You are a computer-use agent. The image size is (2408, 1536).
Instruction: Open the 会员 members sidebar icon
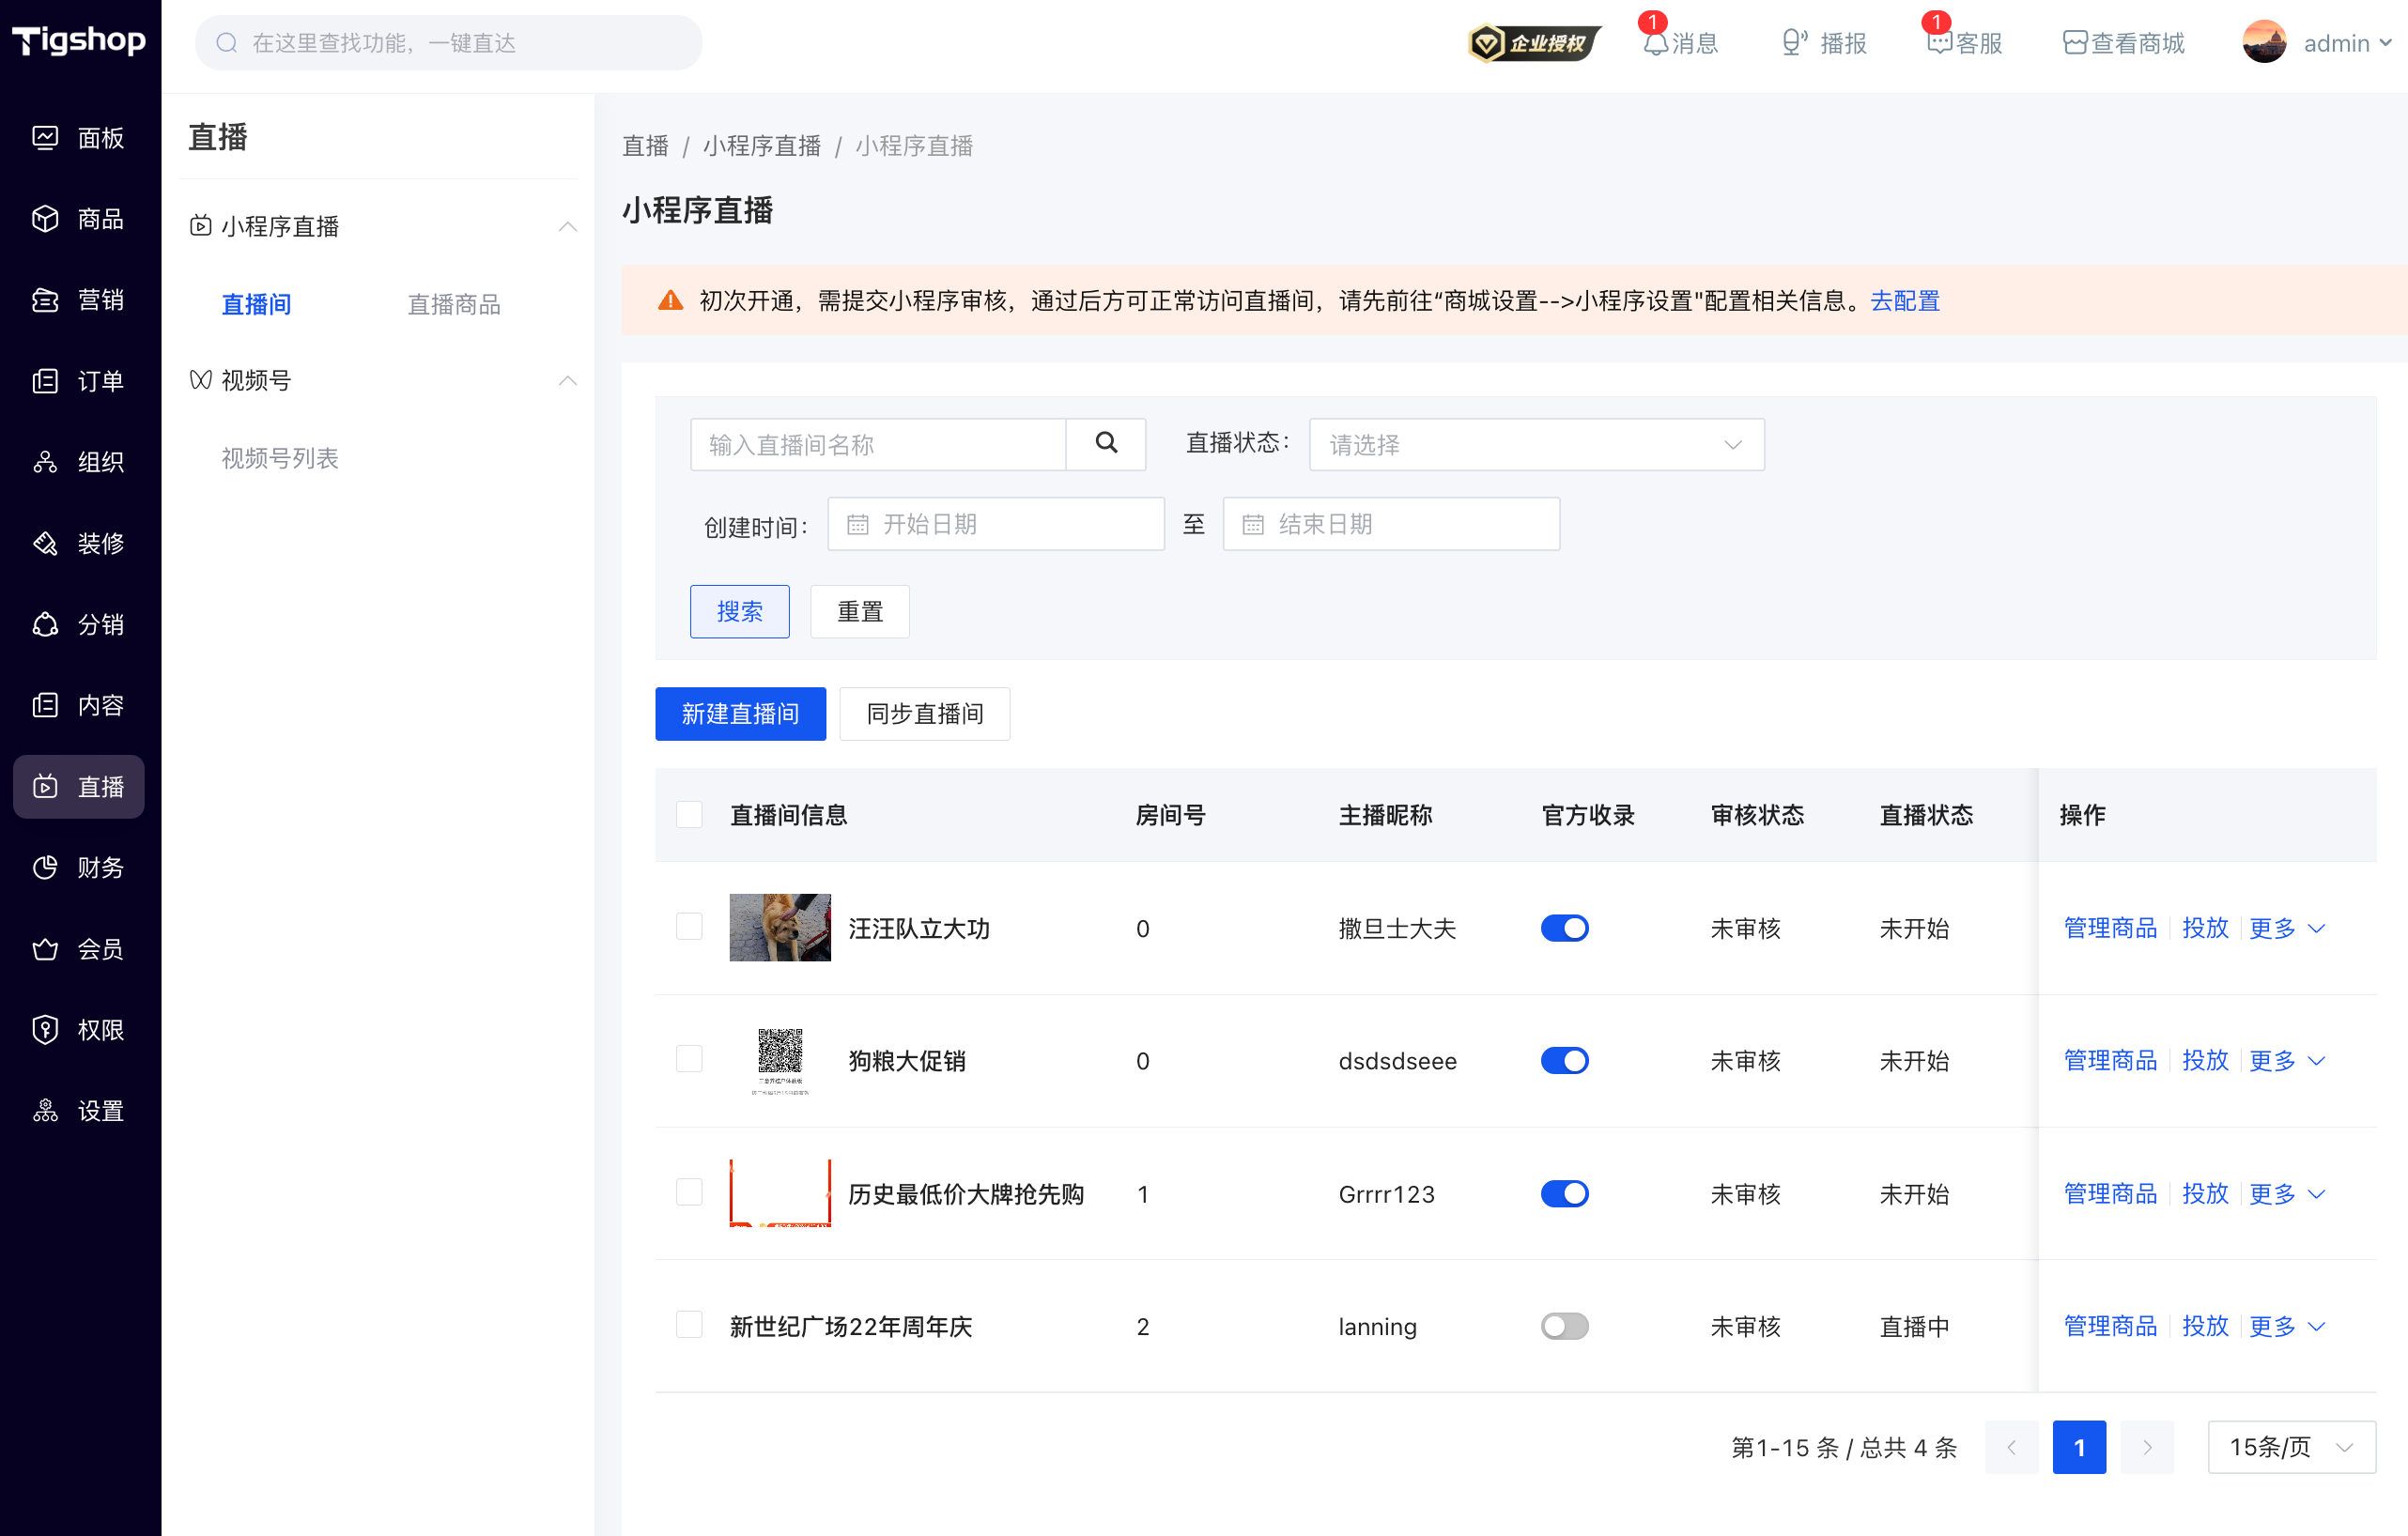[45, 949]
